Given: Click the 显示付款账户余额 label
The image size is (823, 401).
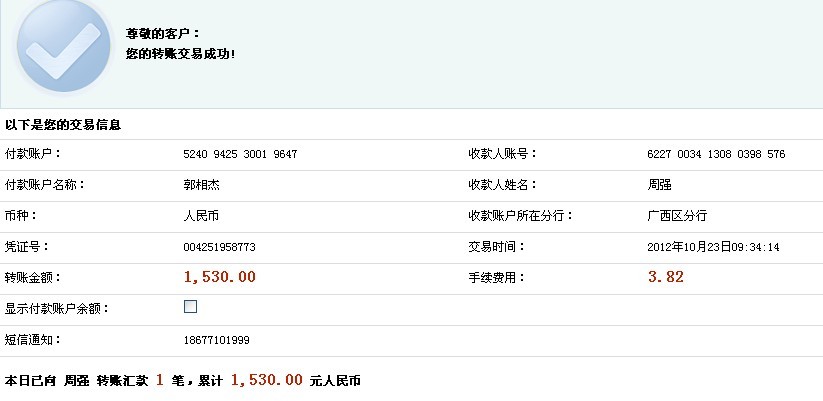Looking at the screenshot, I should click(57, 308).
